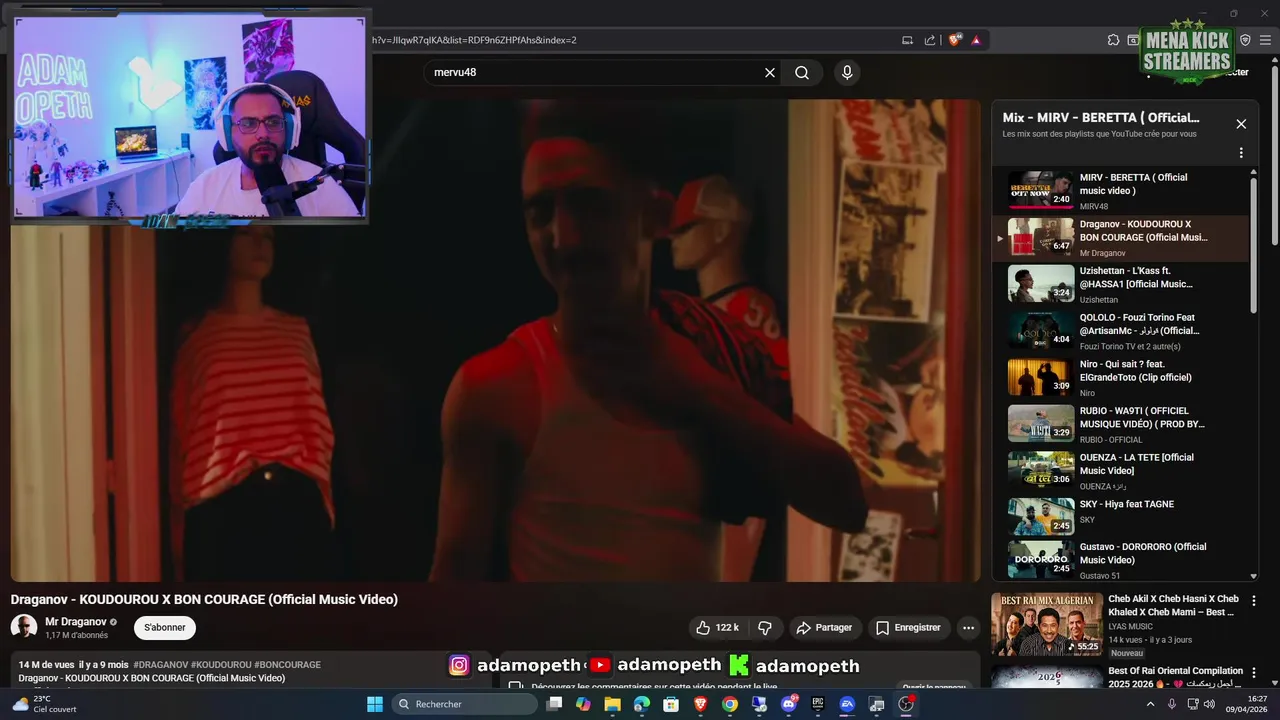1280x720 pixels.
Task: Open options for Cheb Akil recommended video
Action: (x=1254, y=601)
